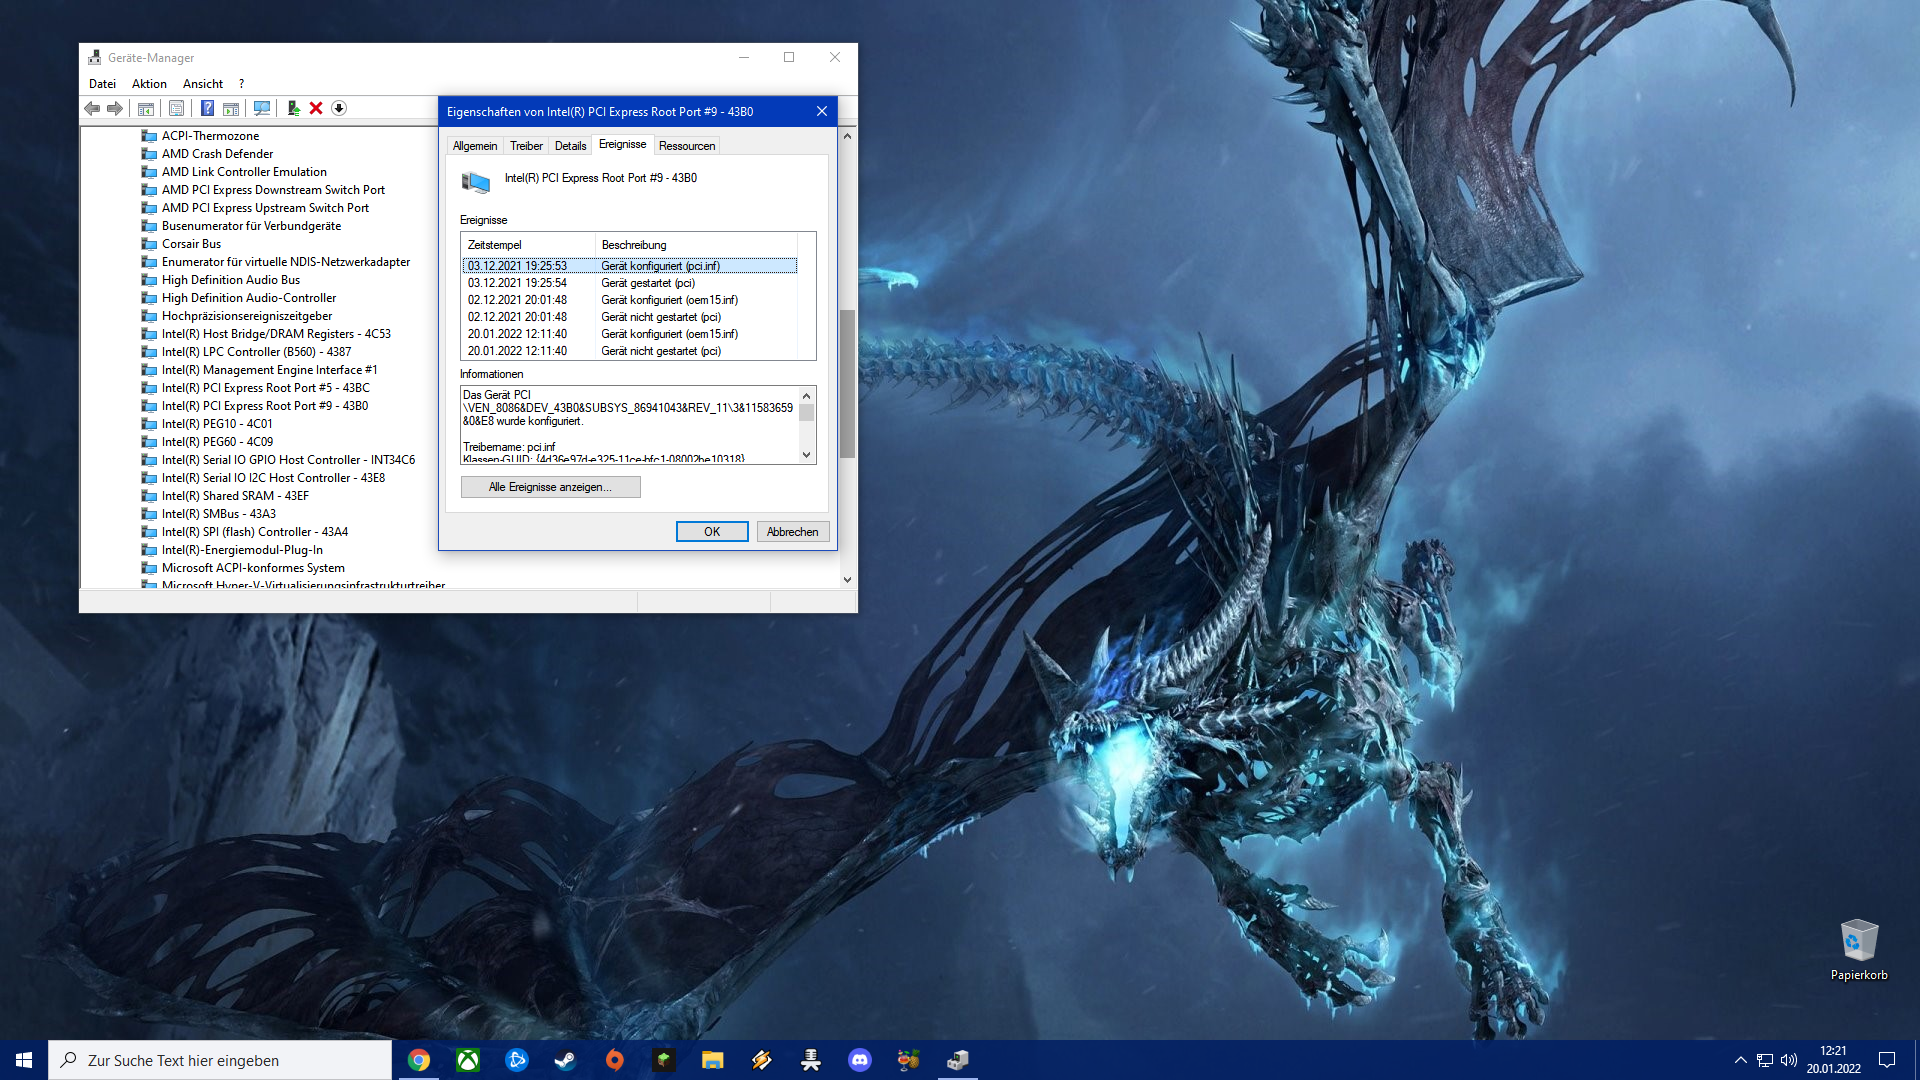Image resolution: width=1920 pixels, height=1080 pixels.
Task: Click the red X uninstall device icon
Action: [x=316, y=108]
